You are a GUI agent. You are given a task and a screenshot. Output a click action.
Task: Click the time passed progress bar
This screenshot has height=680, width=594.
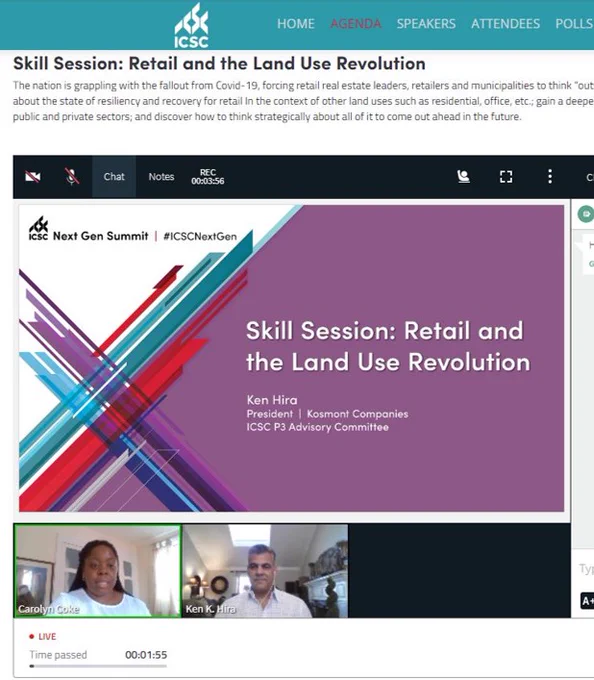pyautogui.click(x=98, y=666)
